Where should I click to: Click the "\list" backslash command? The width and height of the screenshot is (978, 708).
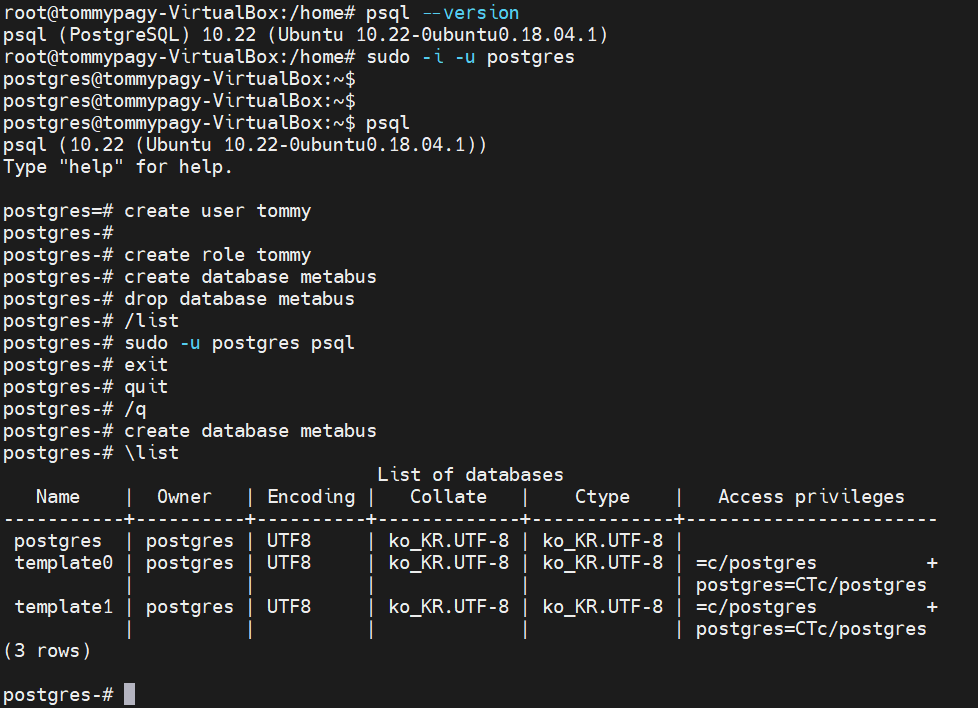coord(152,453)
